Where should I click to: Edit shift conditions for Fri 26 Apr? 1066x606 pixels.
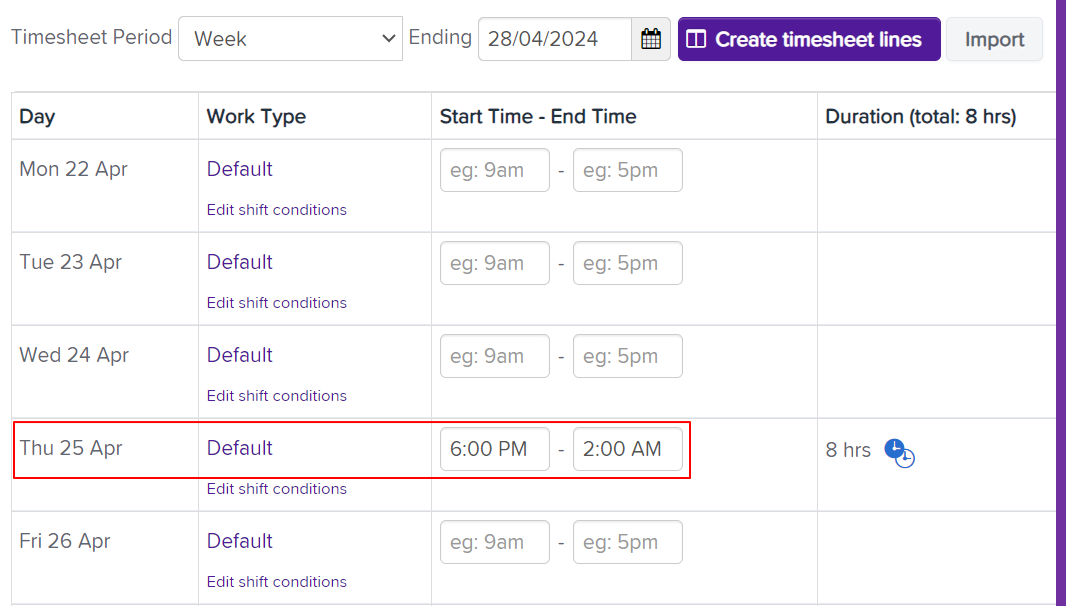tap(277, 582)
